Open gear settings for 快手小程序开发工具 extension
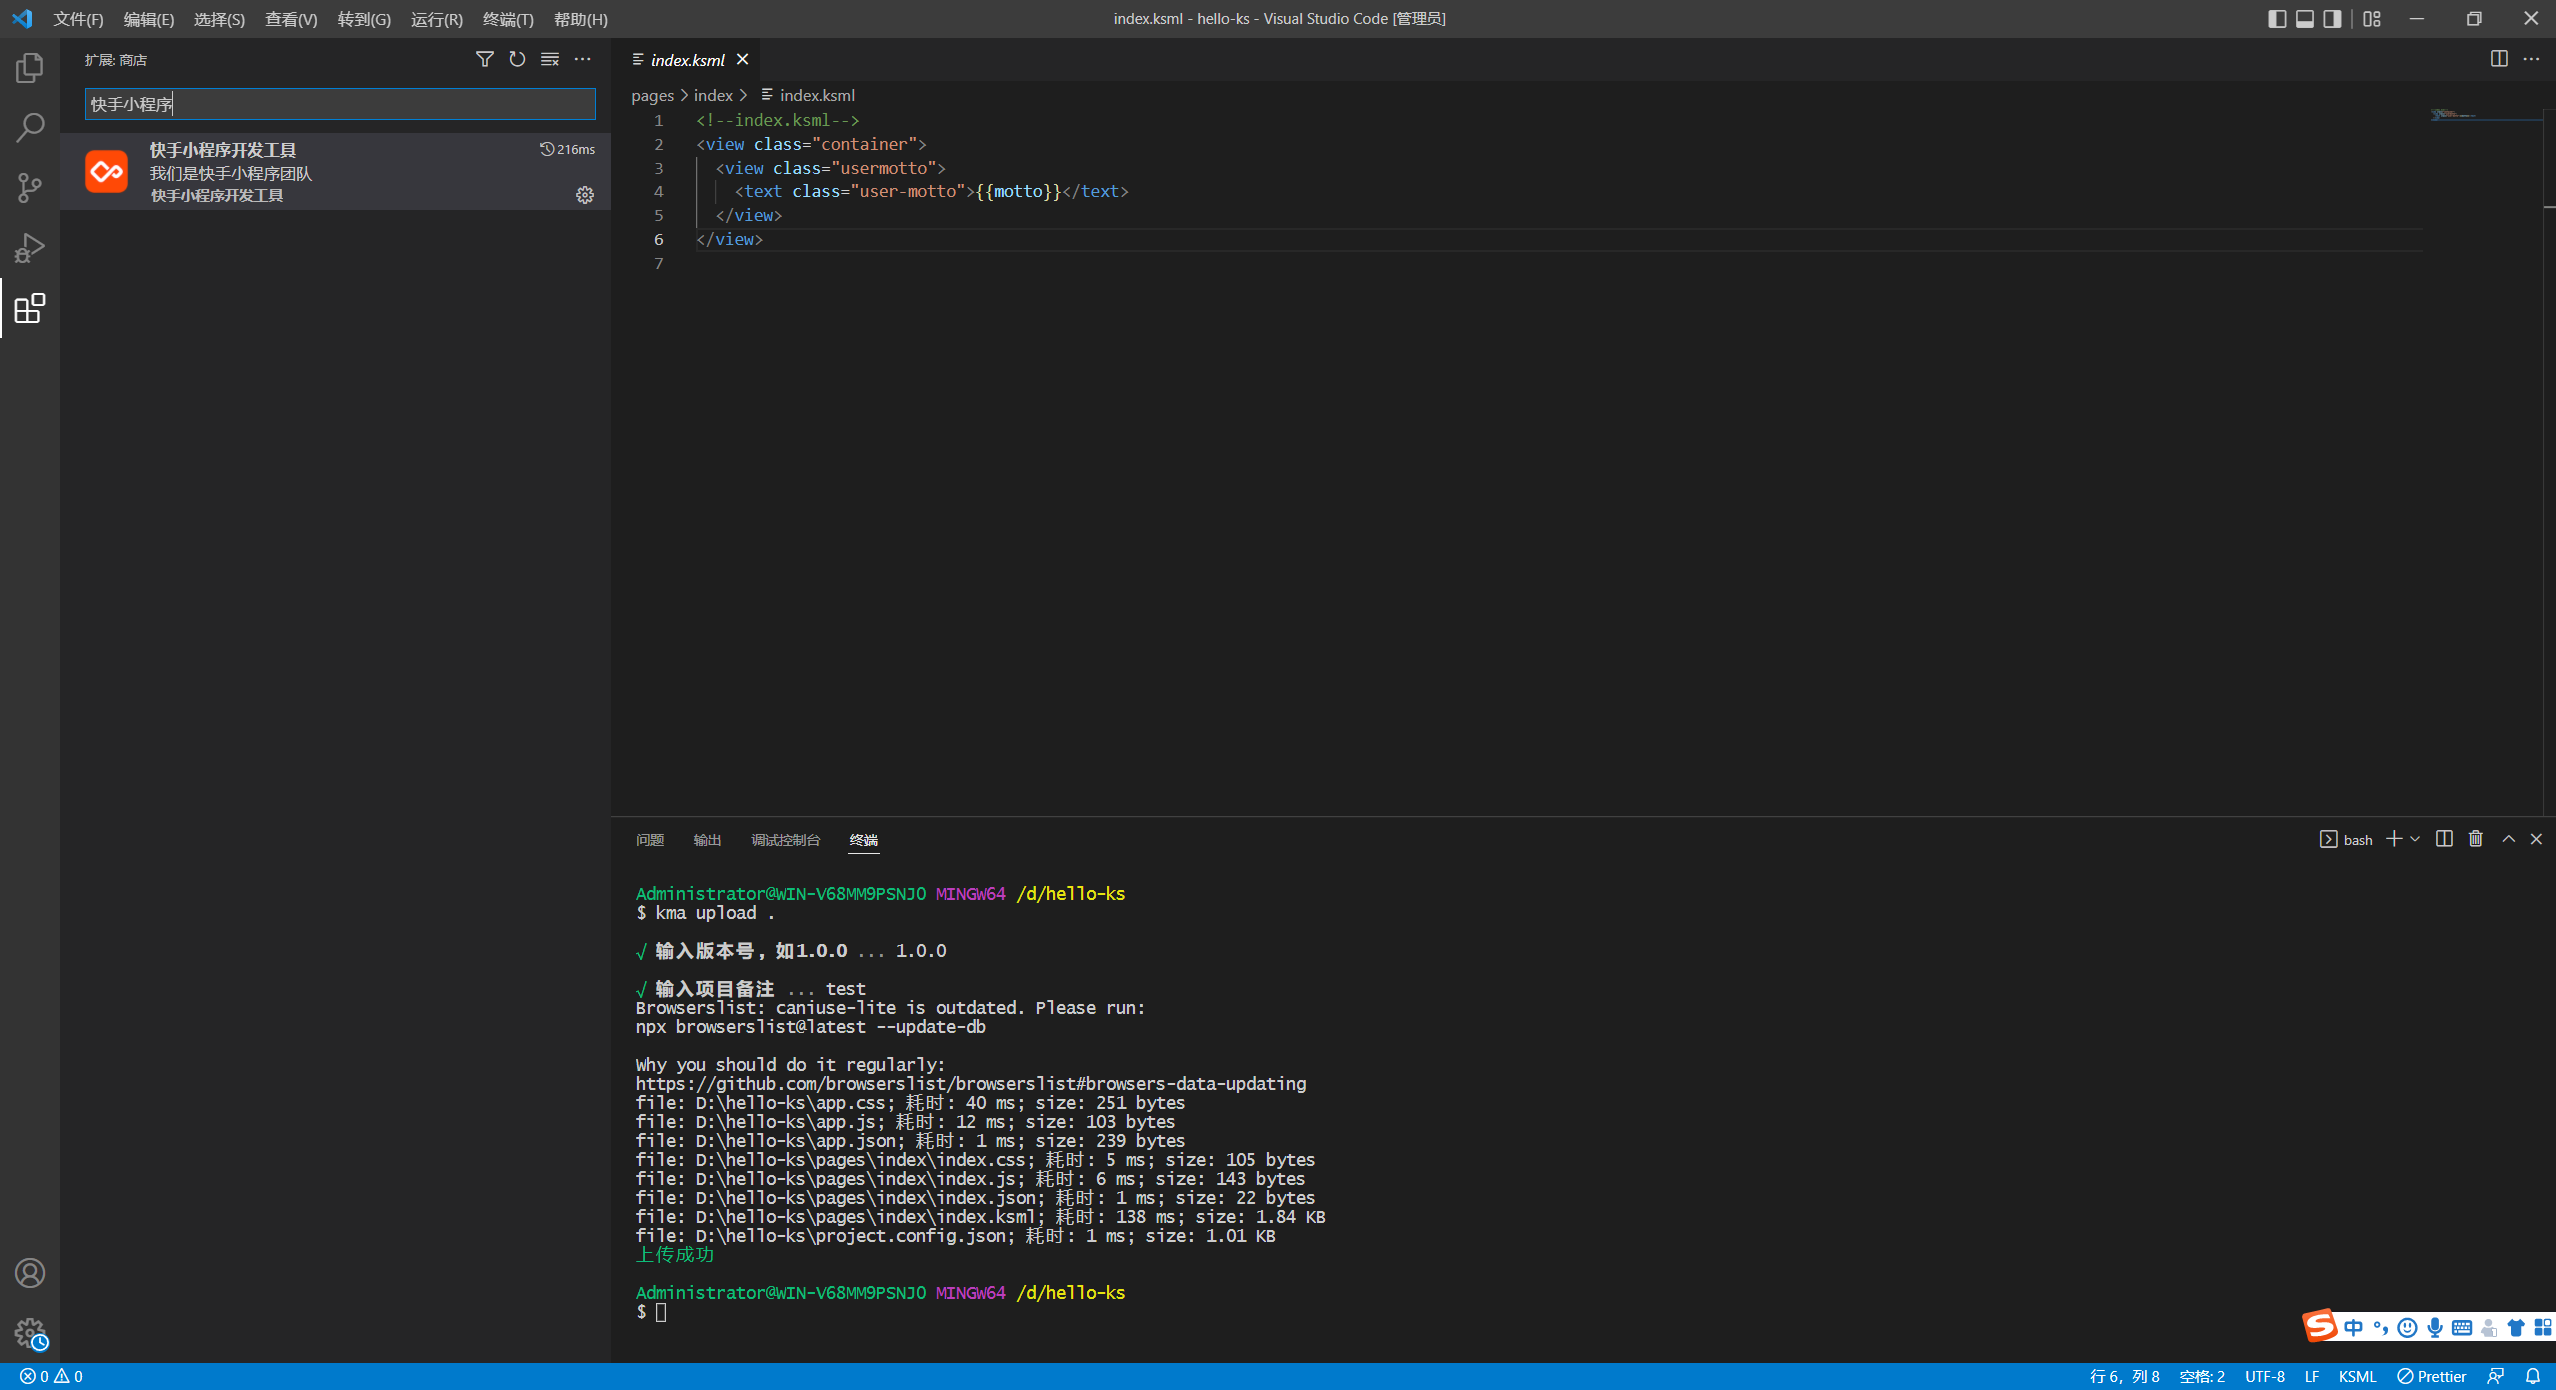Image resolution: width=2556 pixels, height=1390 pixels. coord(585,195)
